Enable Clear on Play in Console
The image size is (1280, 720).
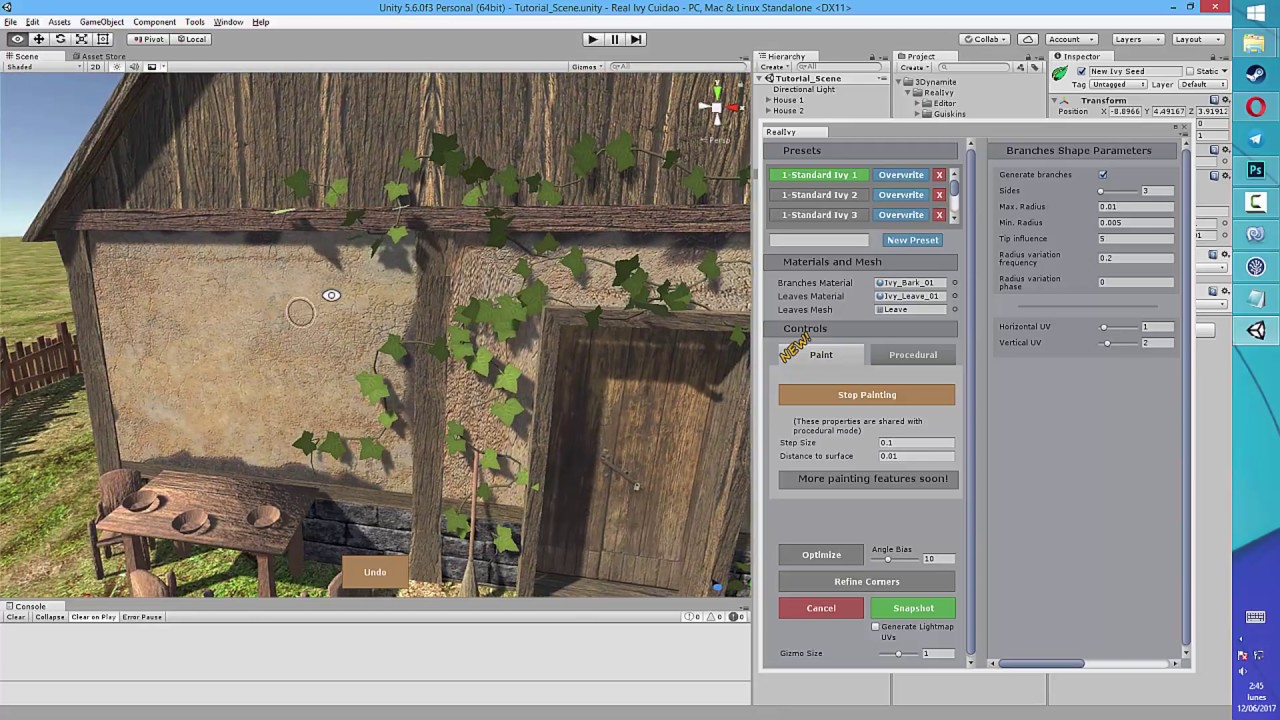click(93, 617)
